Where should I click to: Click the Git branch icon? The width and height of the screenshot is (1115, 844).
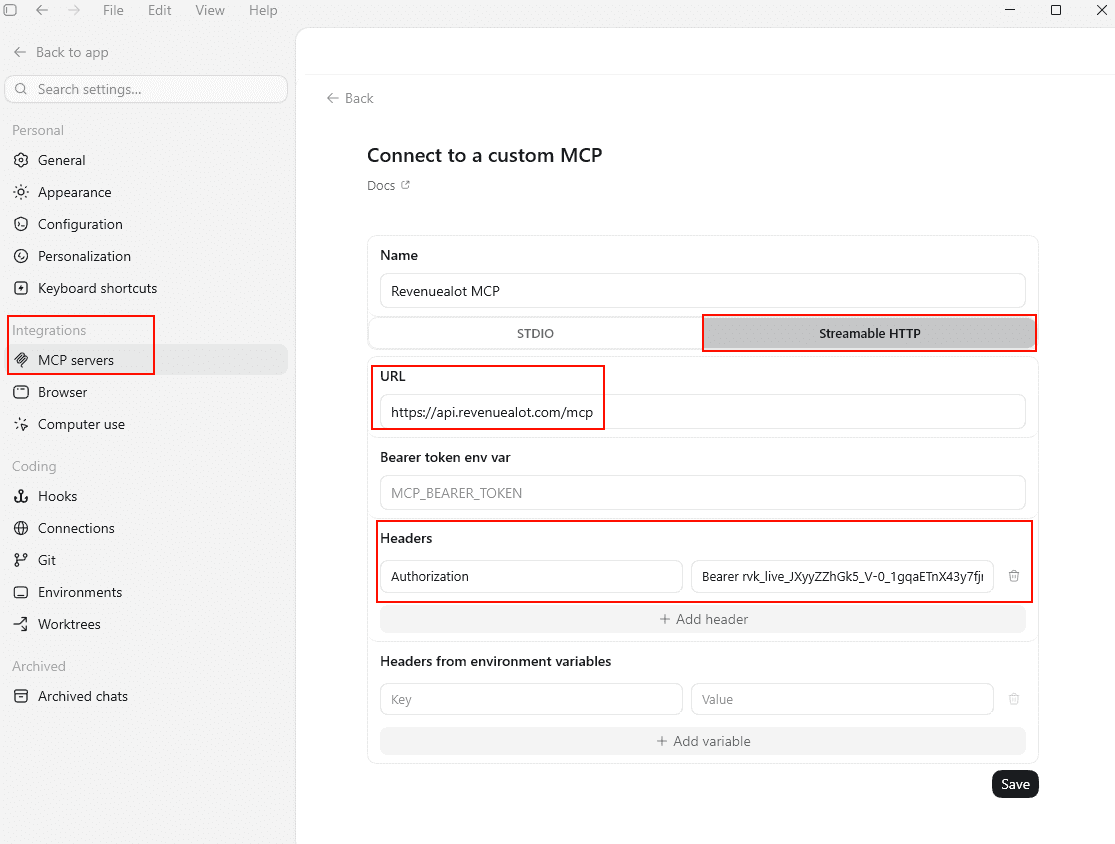pos(21,560)
